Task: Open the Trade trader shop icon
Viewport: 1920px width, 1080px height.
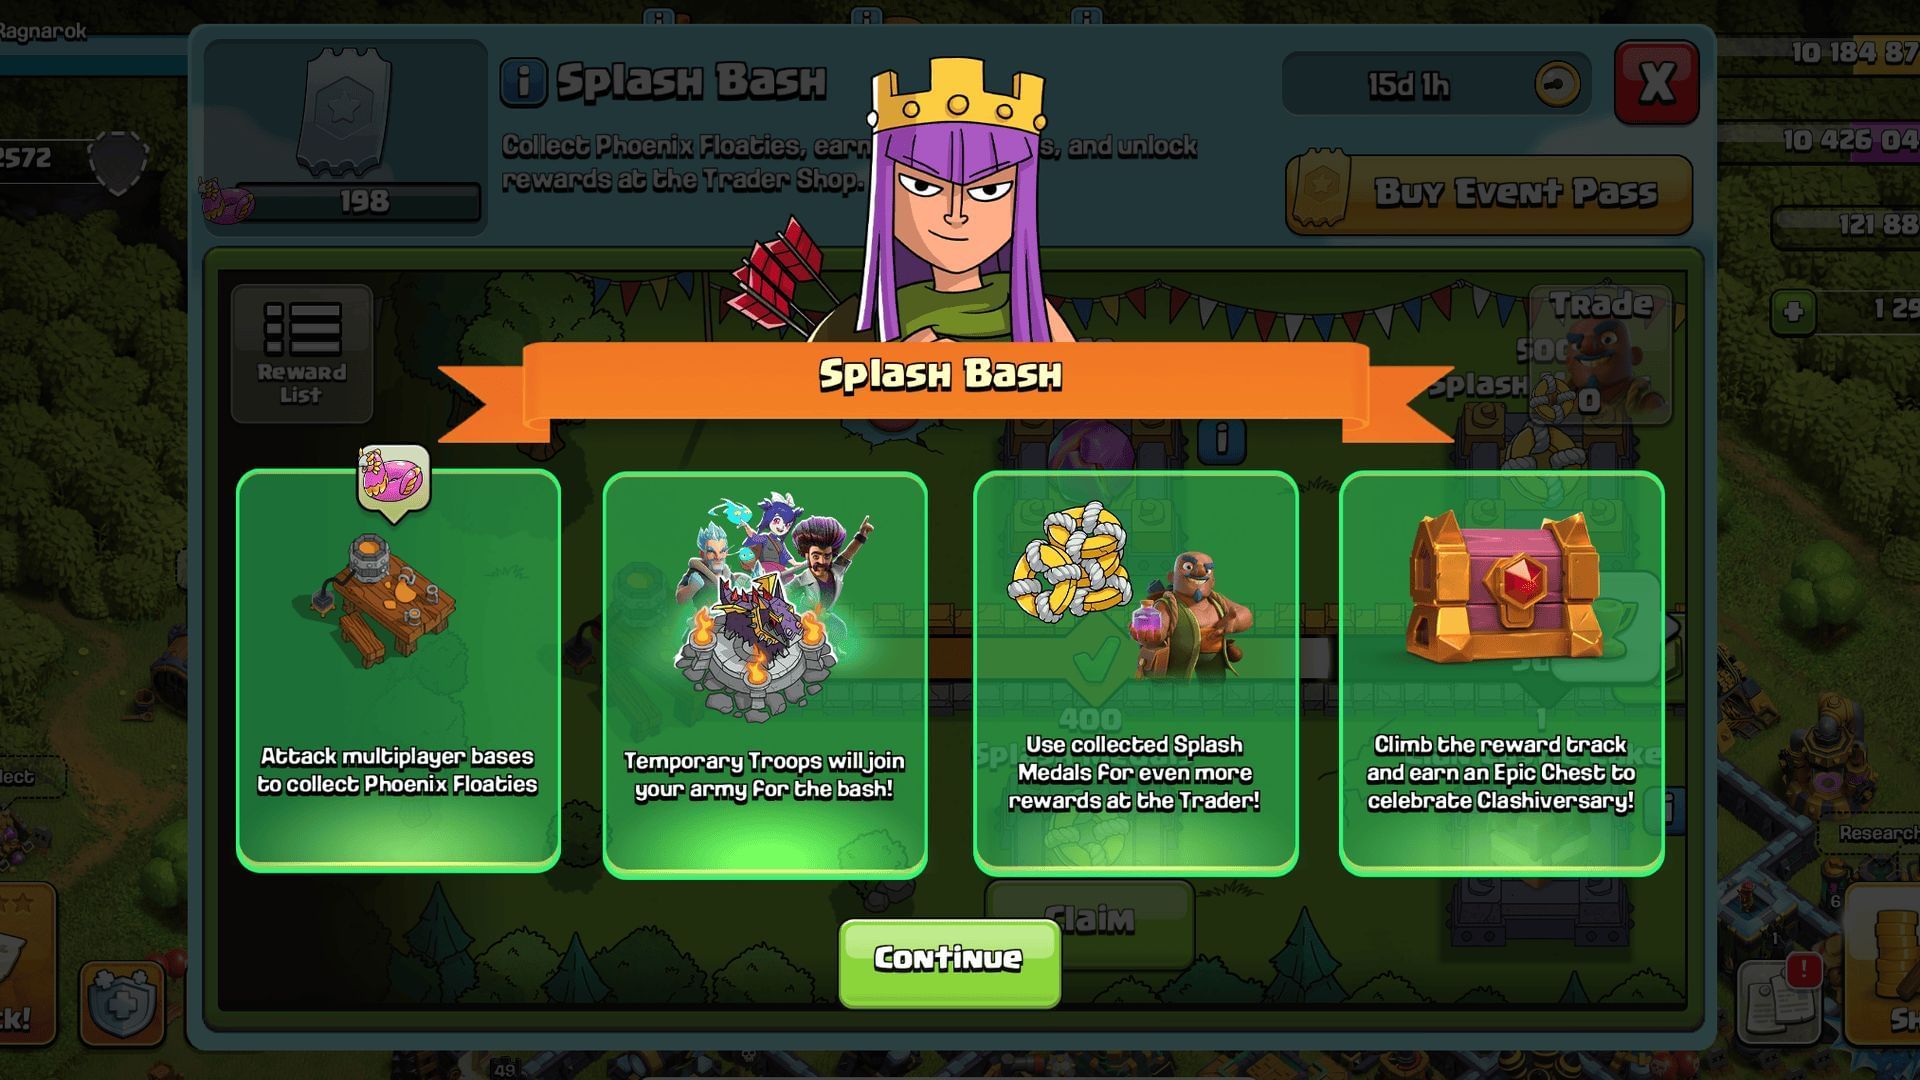Action: coord(1600,352)
